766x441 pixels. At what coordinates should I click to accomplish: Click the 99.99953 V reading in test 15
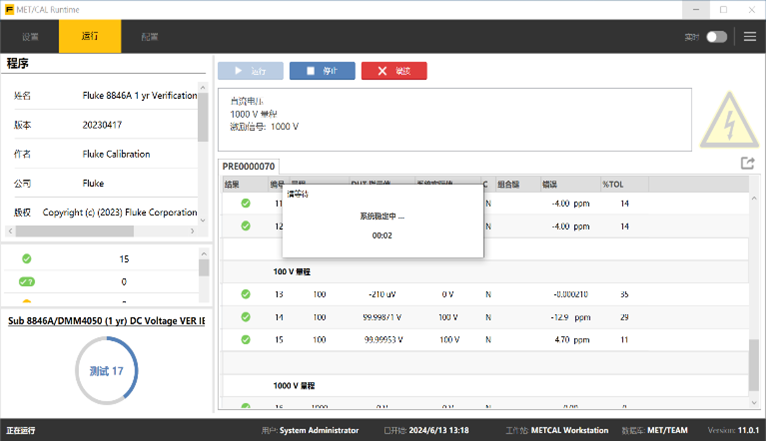[x=383, y=340]
